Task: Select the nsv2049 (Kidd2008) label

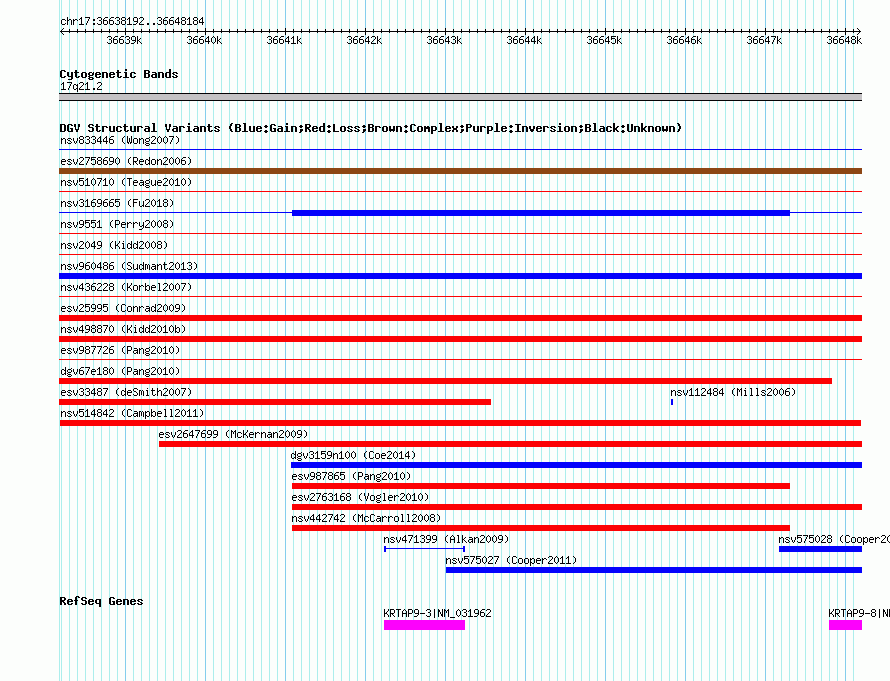Action: click(114, 245)
